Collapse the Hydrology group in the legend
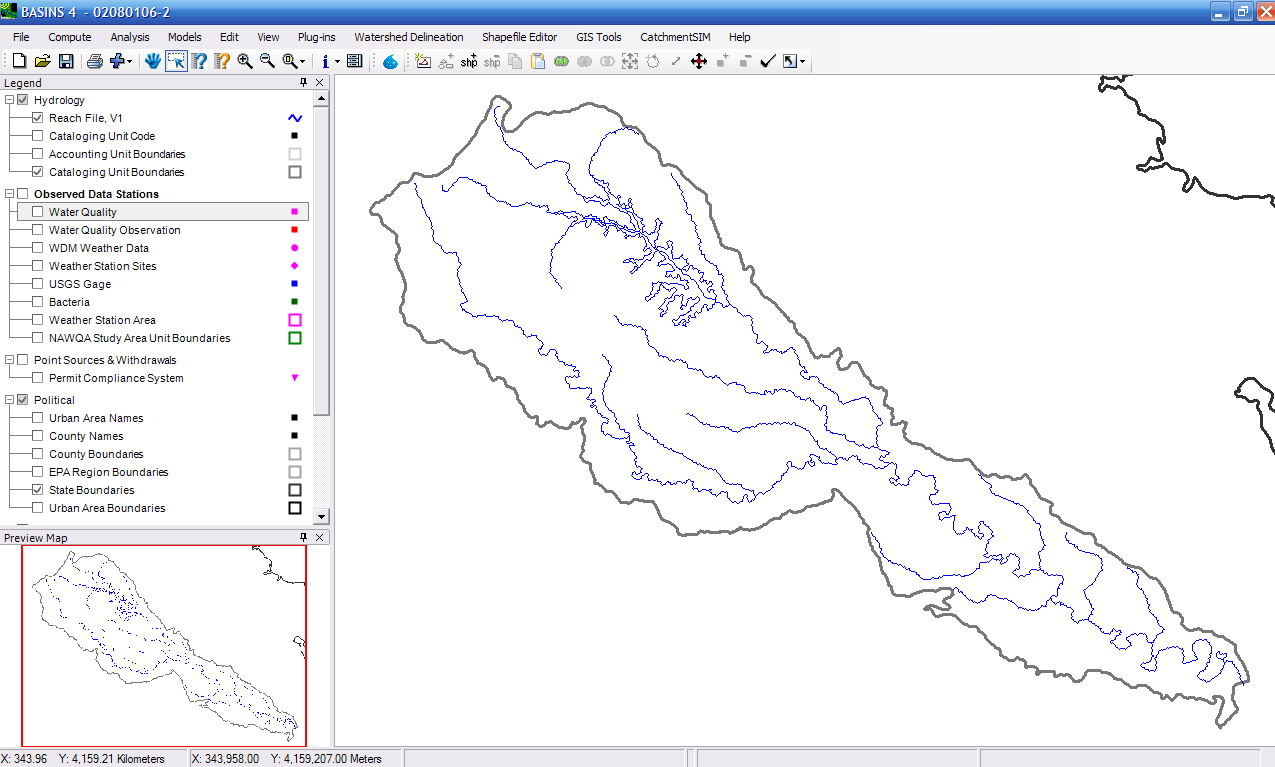The height and width of the screenshot is (767, 1275). pyautogui.click(x=9, y=100)
